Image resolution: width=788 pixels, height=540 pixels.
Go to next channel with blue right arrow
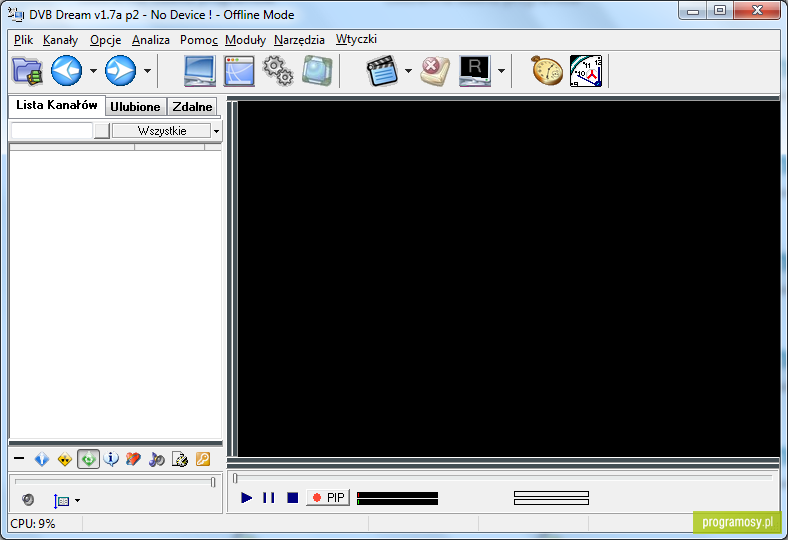coord(121,71)
